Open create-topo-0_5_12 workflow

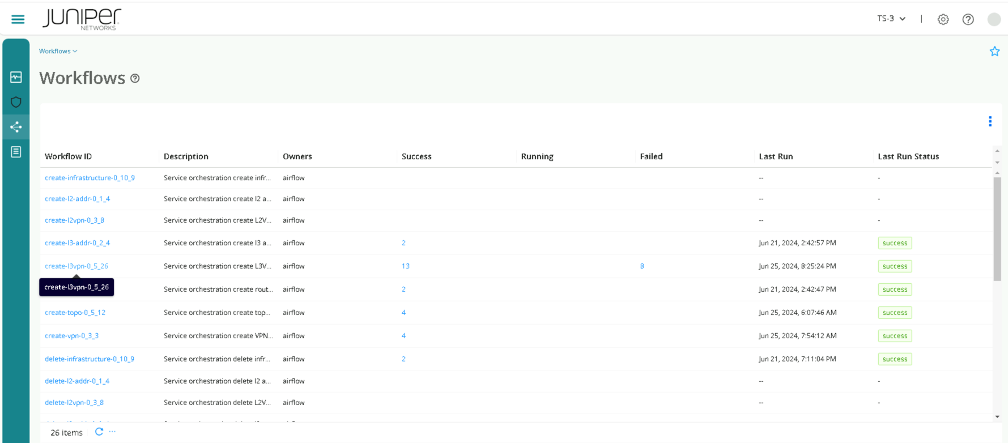(x=75, y=312)
